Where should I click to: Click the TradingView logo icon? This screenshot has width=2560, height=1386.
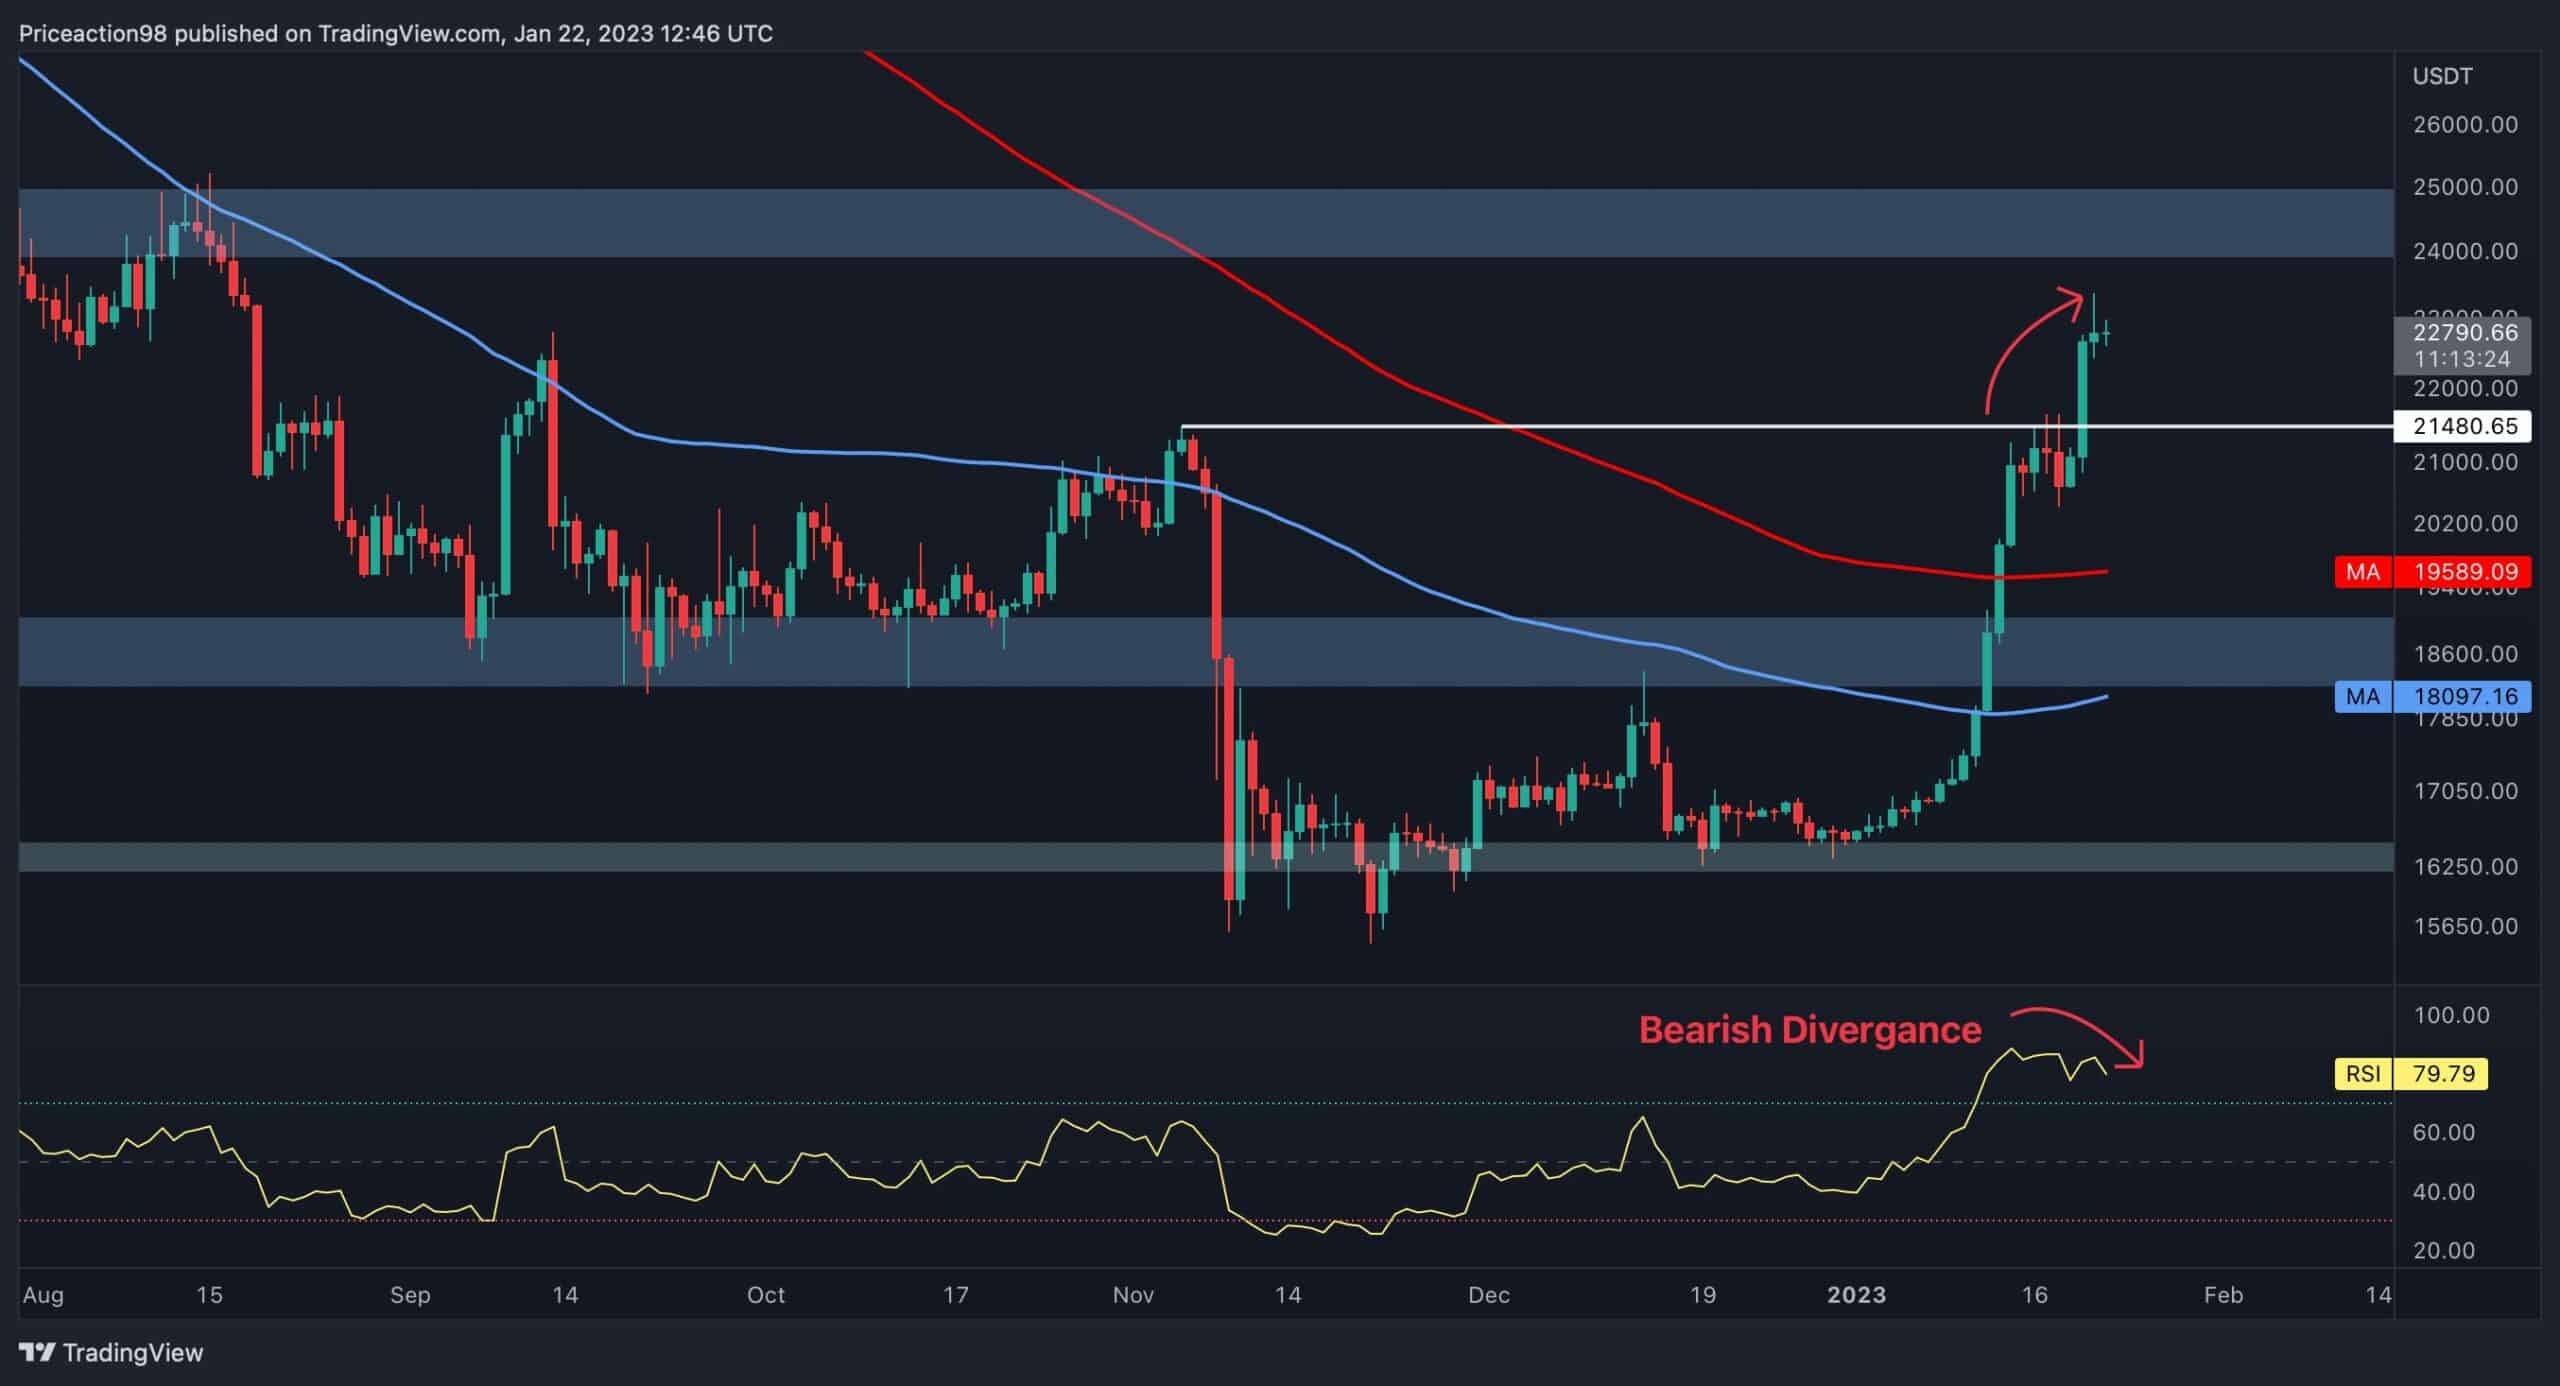tap(37, 1353)
